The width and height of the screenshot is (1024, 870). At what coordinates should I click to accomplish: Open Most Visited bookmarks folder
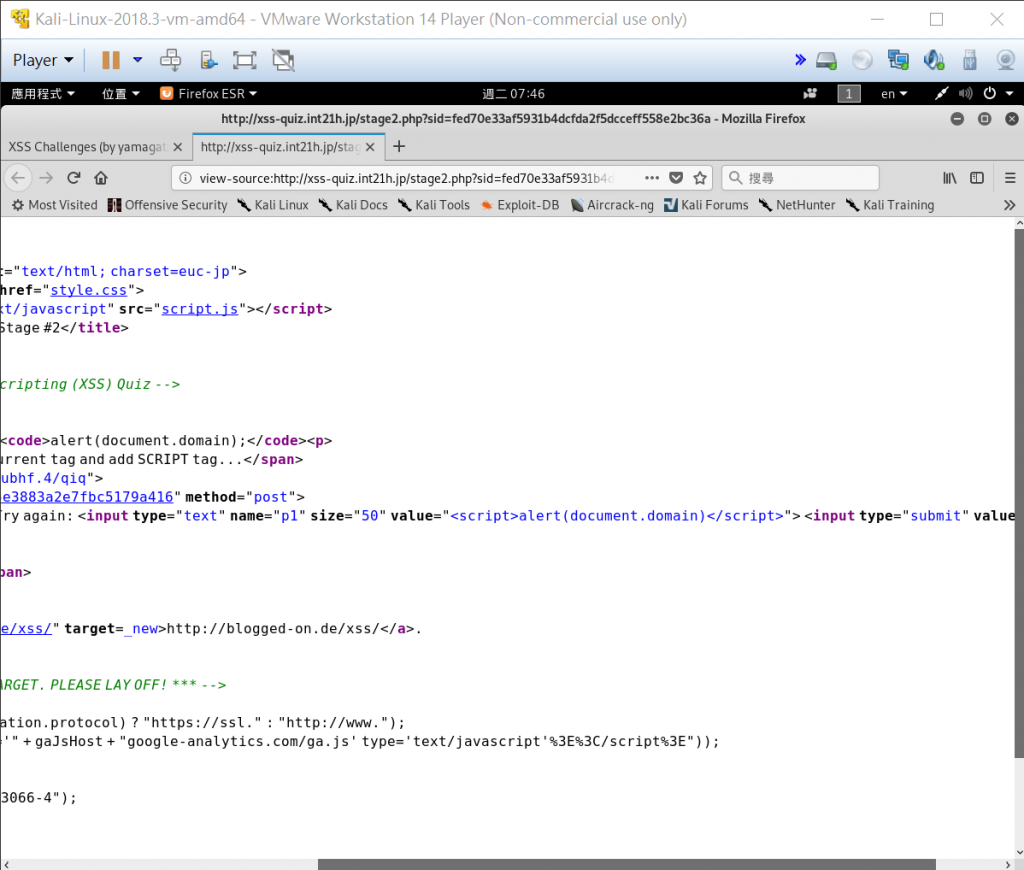click(55, 205)
